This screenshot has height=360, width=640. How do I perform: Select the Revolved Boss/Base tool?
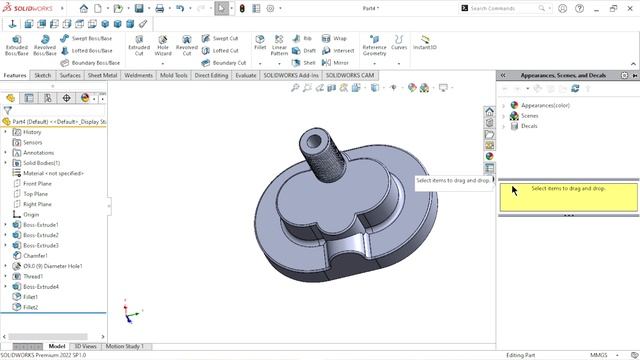(x=45, y=45)
